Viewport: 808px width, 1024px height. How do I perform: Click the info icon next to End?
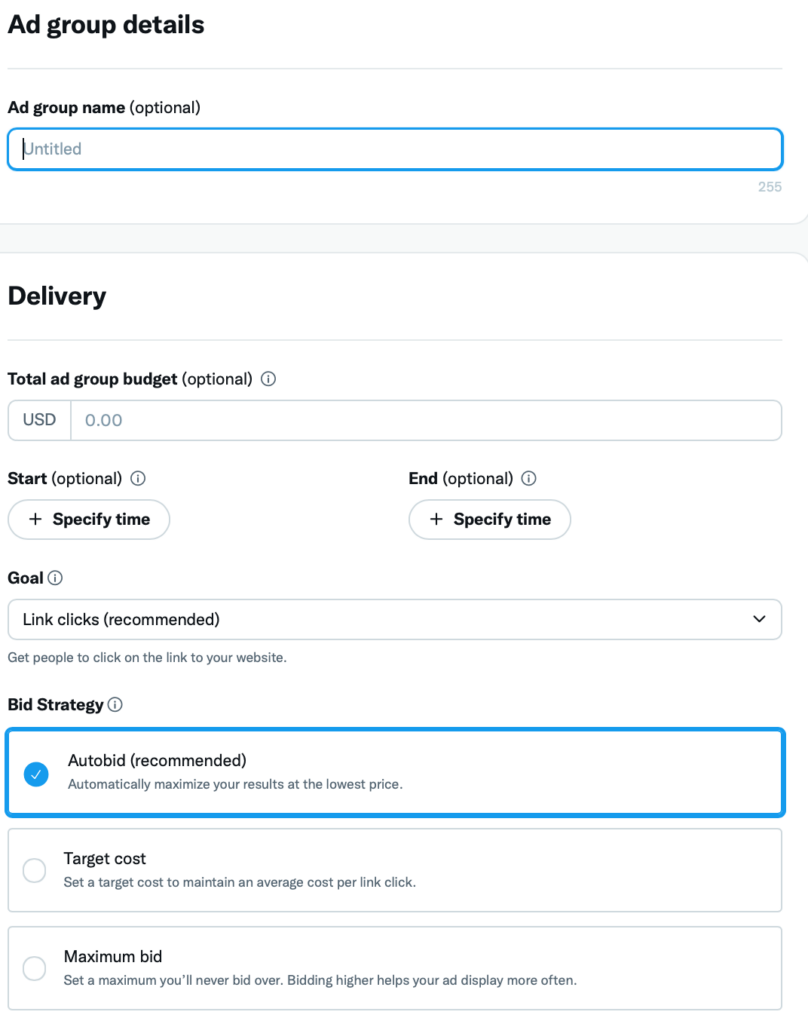point(528,478)
